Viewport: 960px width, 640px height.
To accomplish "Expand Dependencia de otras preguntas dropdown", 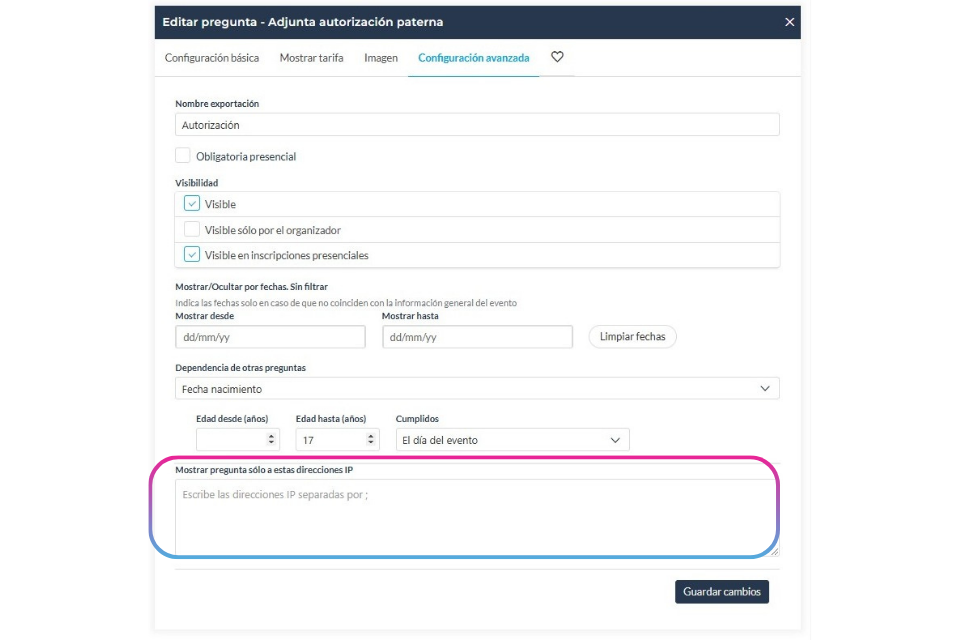I will coord(477,388).
